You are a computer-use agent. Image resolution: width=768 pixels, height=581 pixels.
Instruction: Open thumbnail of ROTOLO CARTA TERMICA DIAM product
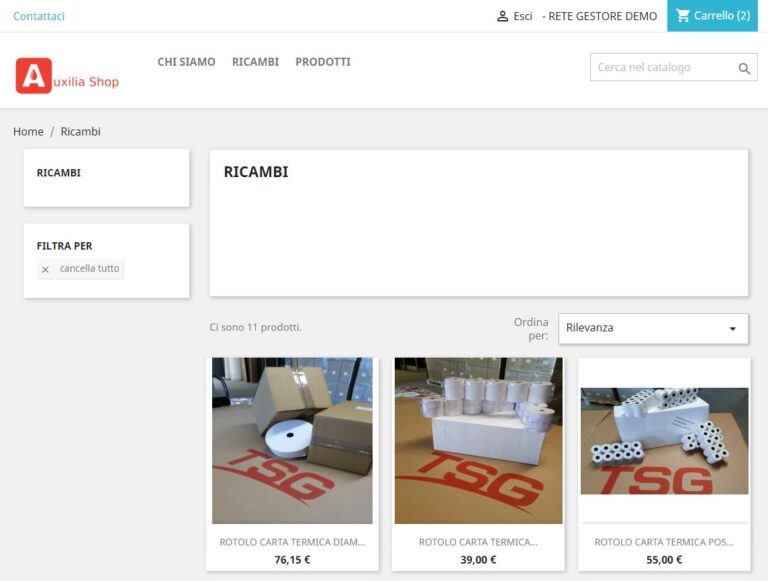[292, 440]
